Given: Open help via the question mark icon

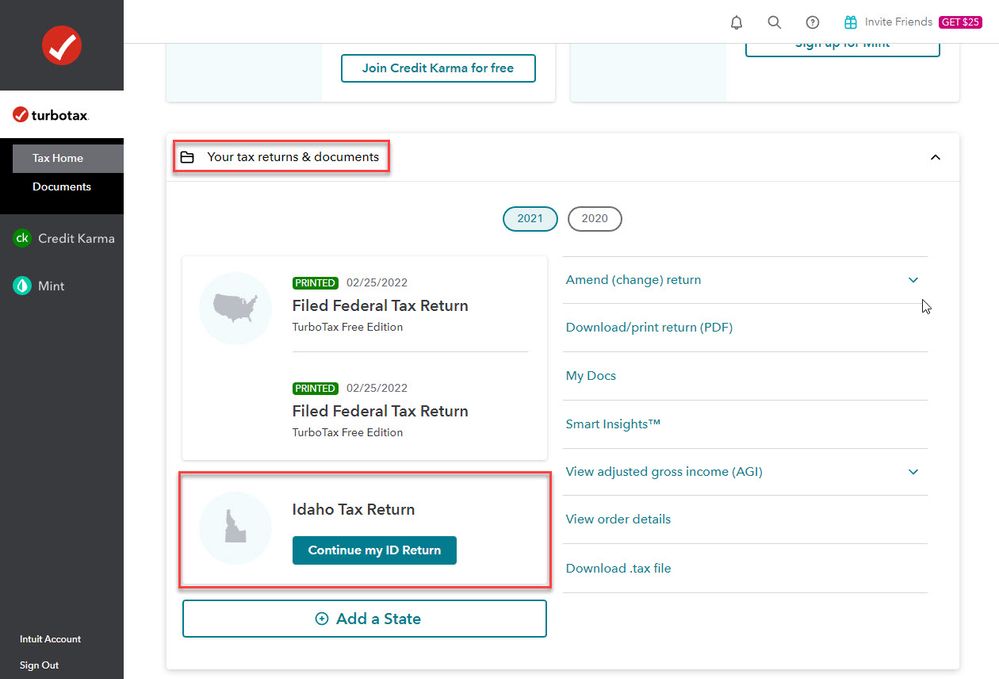Looking at the screenshot, I should (x=812, y=22).
